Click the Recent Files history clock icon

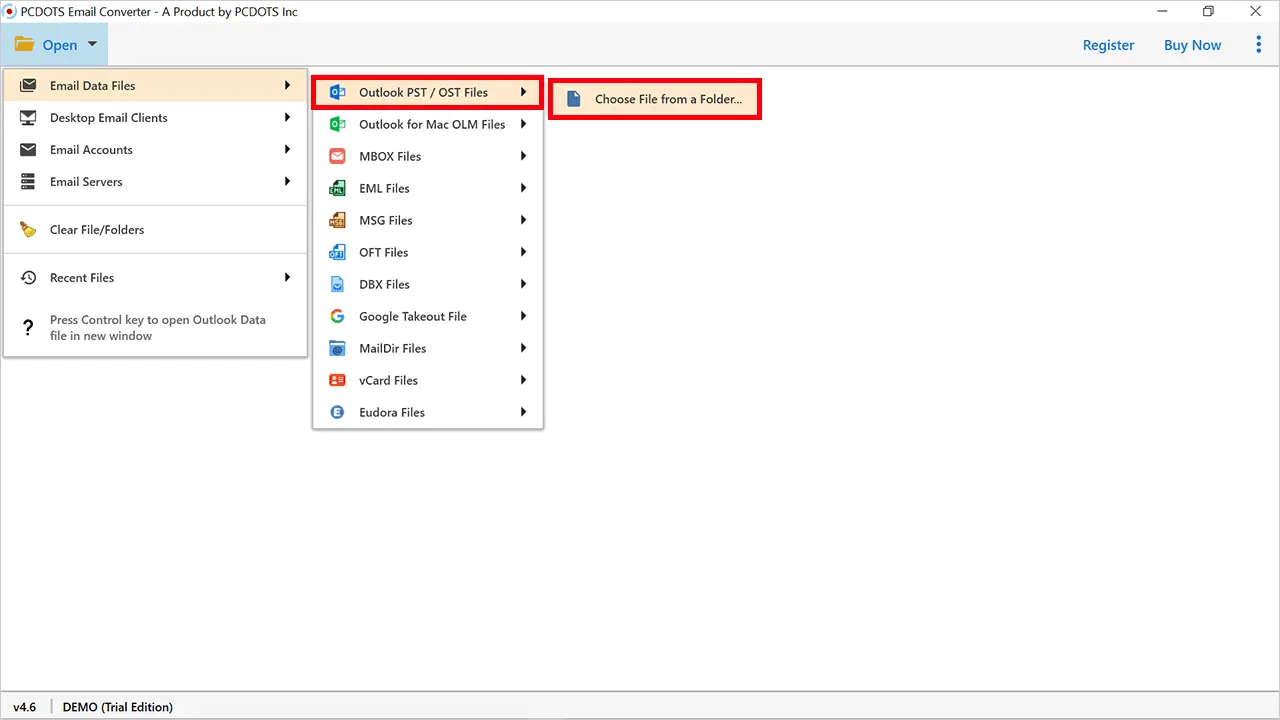(x=29, y=278)
